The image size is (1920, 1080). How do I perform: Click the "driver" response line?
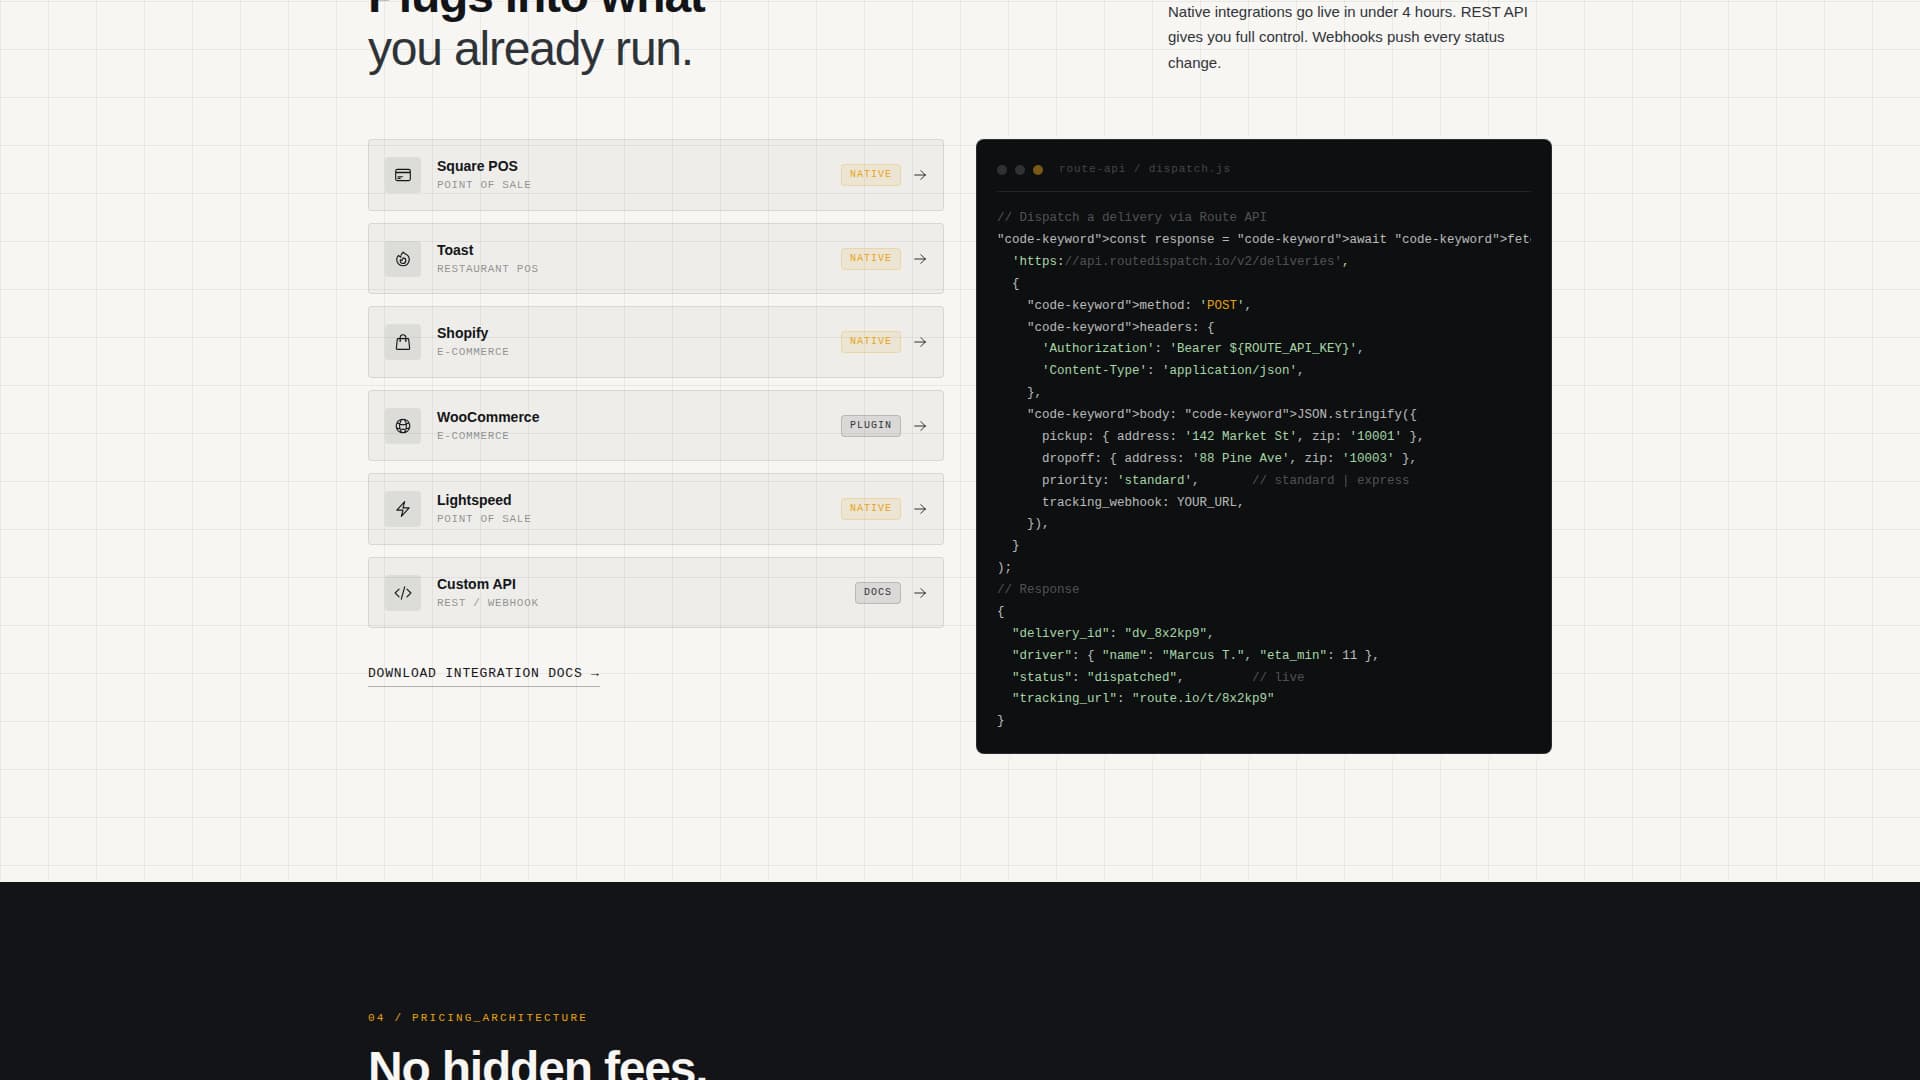(x=1195, y=655)
